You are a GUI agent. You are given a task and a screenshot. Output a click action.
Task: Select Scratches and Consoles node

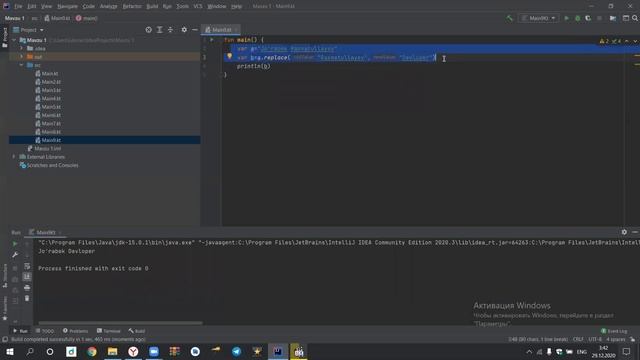49,165
